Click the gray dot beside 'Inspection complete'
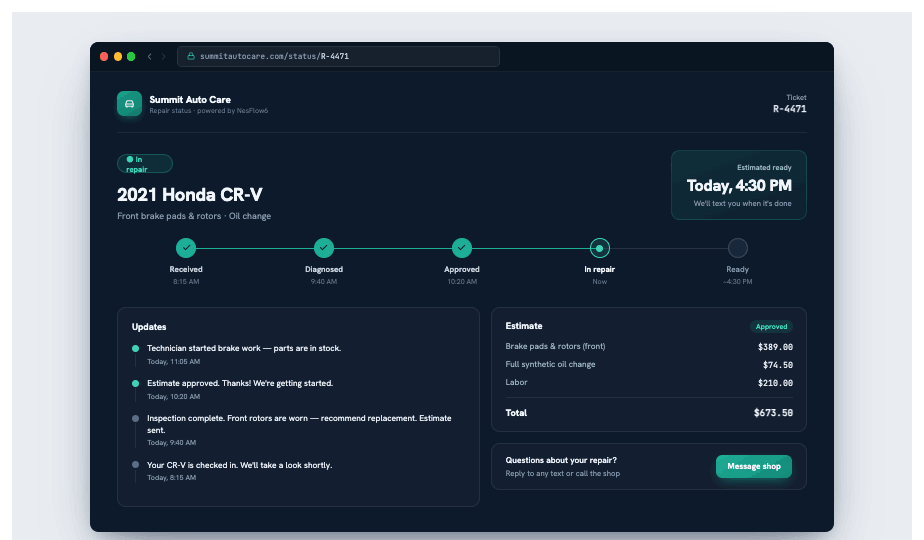This screenshot has width=924, height=540. [x=136, y=419]
